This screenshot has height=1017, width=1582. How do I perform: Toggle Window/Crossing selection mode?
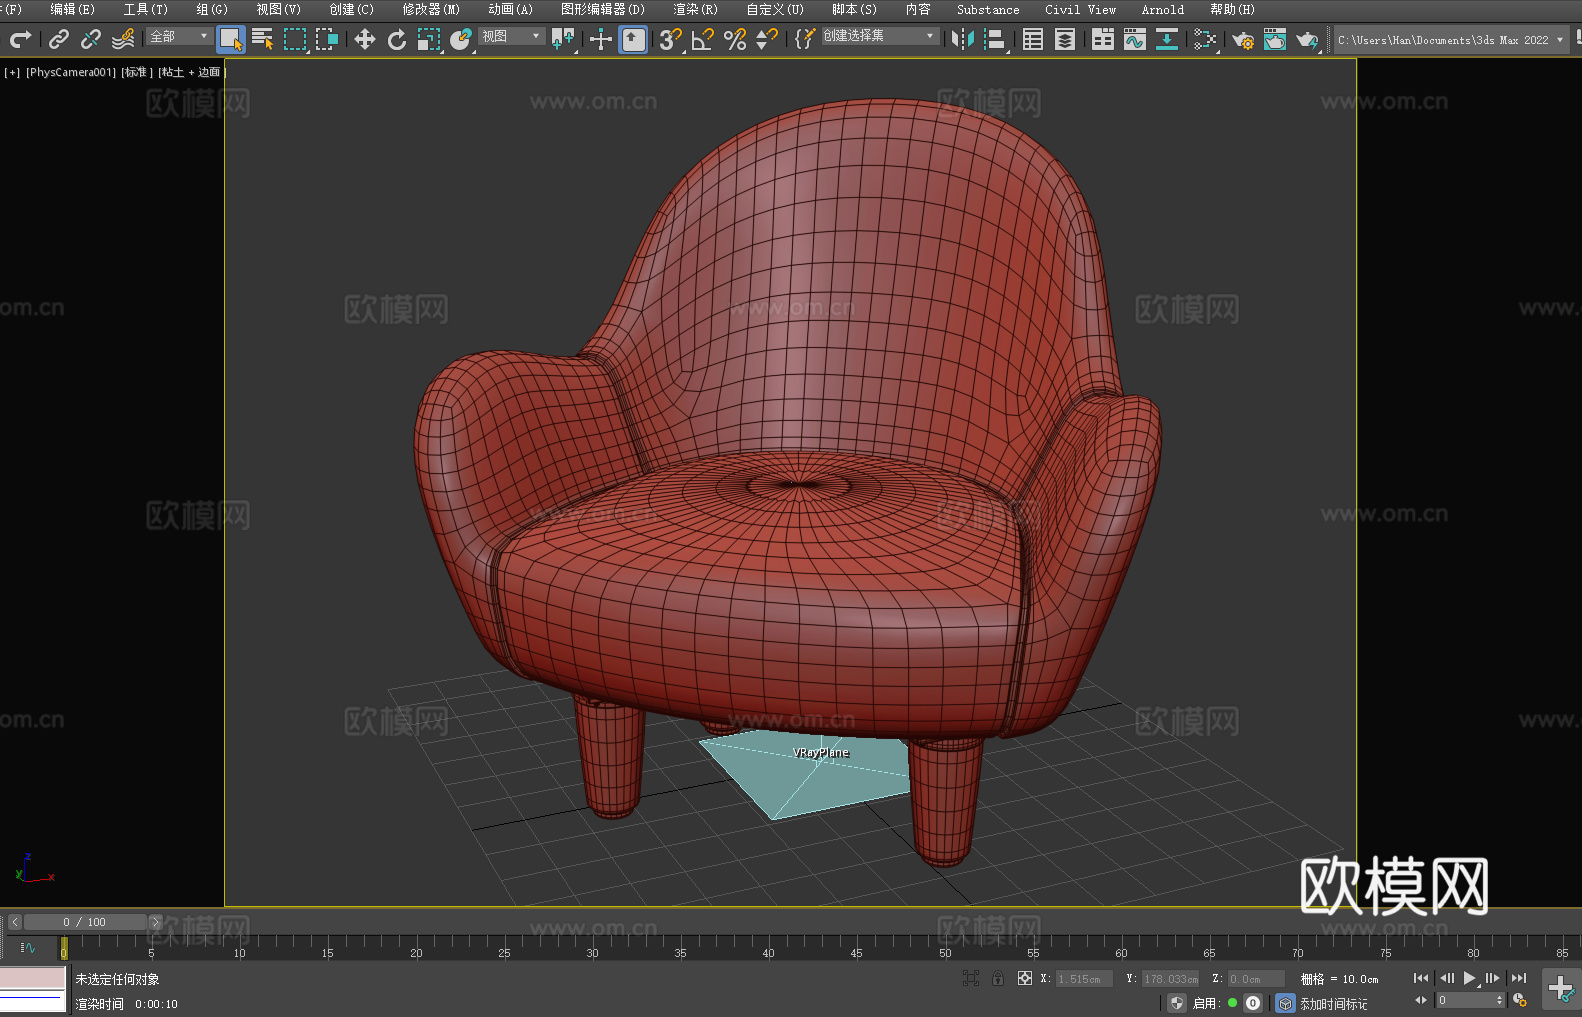click(327, 39)
